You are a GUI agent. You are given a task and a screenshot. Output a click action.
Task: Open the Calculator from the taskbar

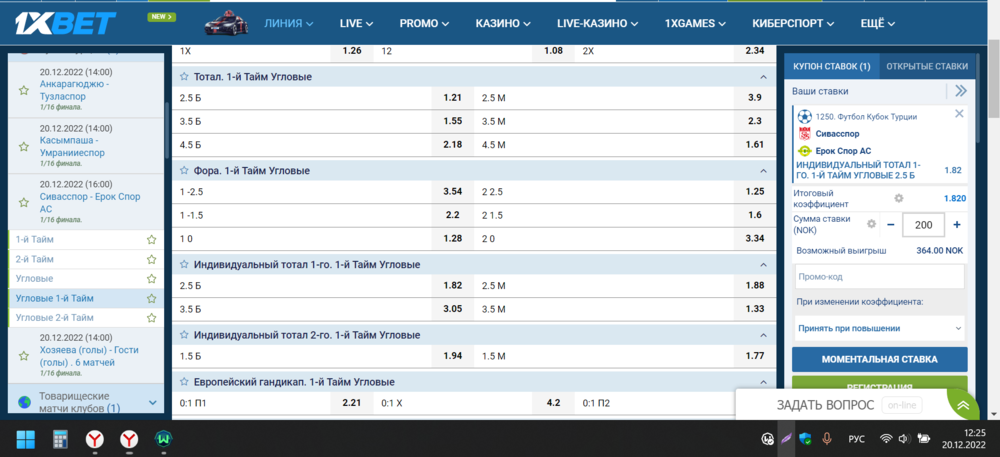coord(61,439)
